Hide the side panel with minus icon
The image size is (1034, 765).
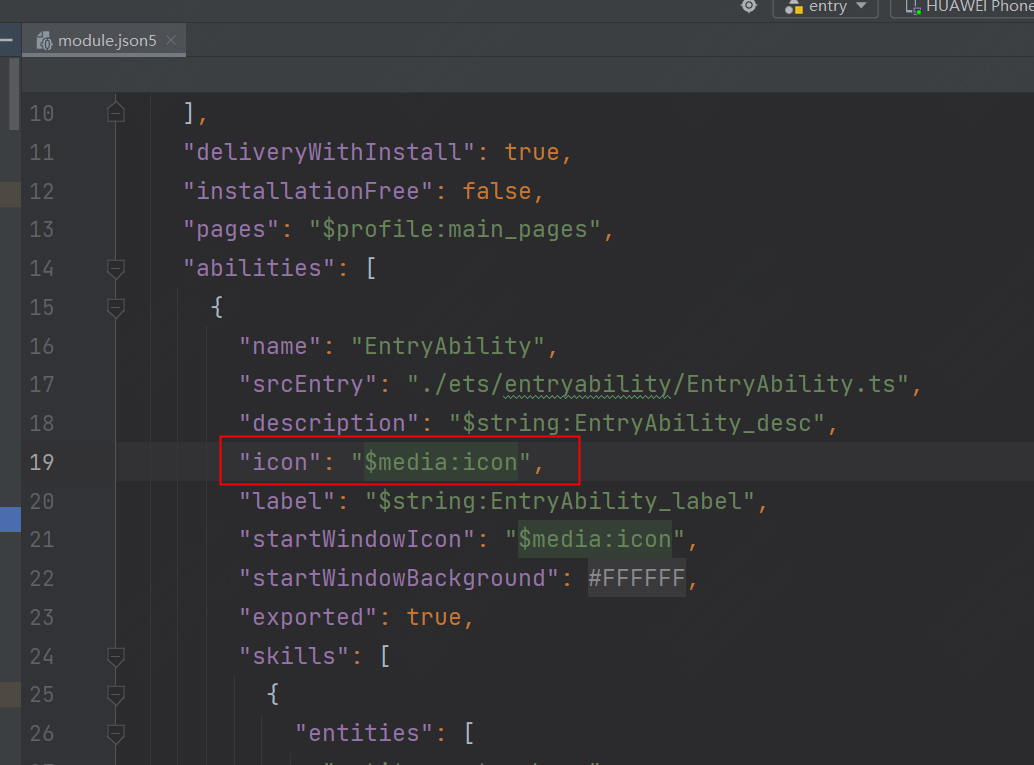[x=6, y=40]
